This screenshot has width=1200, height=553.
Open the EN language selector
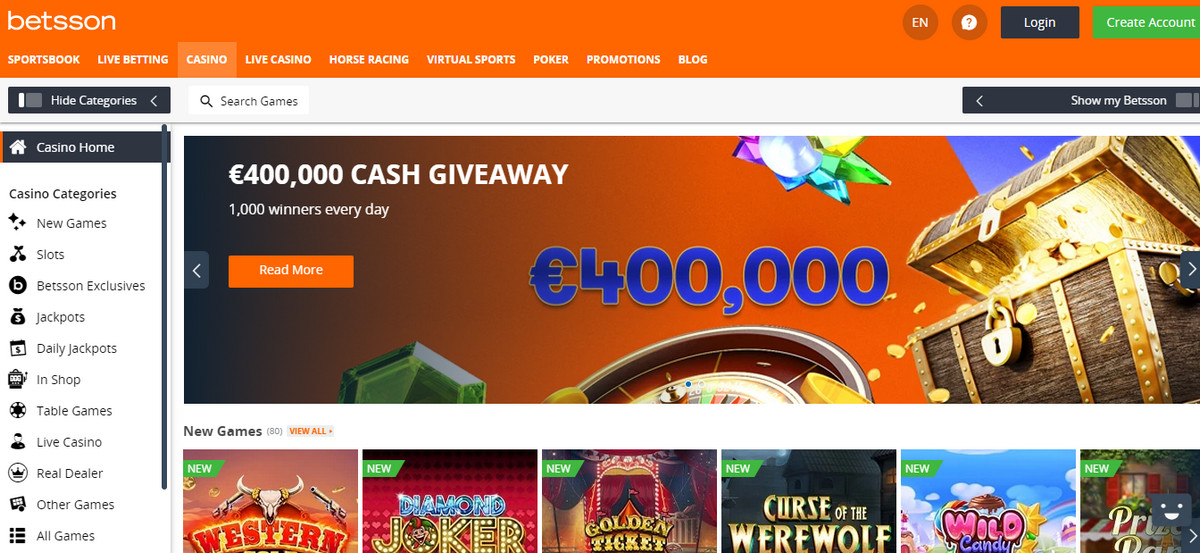[920, 22]
